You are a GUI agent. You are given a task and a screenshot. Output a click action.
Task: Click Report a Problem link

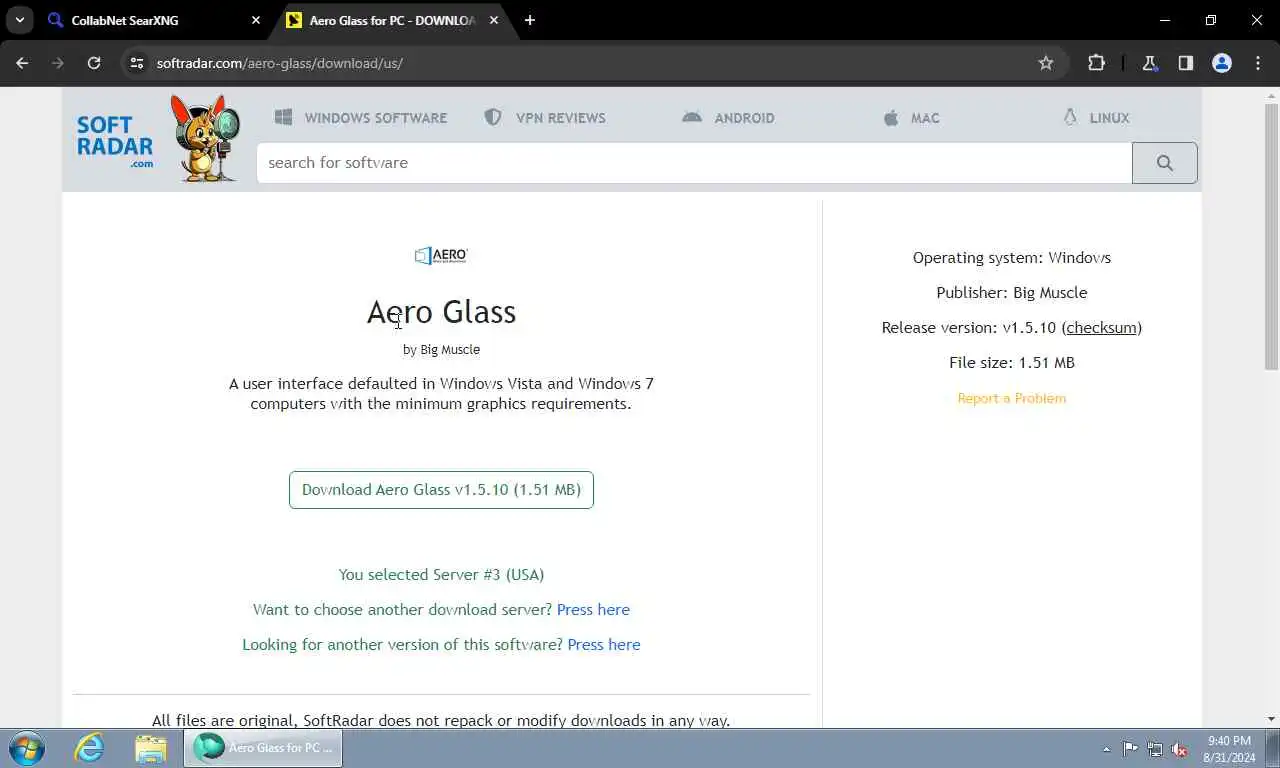[x=1012, y=398]
